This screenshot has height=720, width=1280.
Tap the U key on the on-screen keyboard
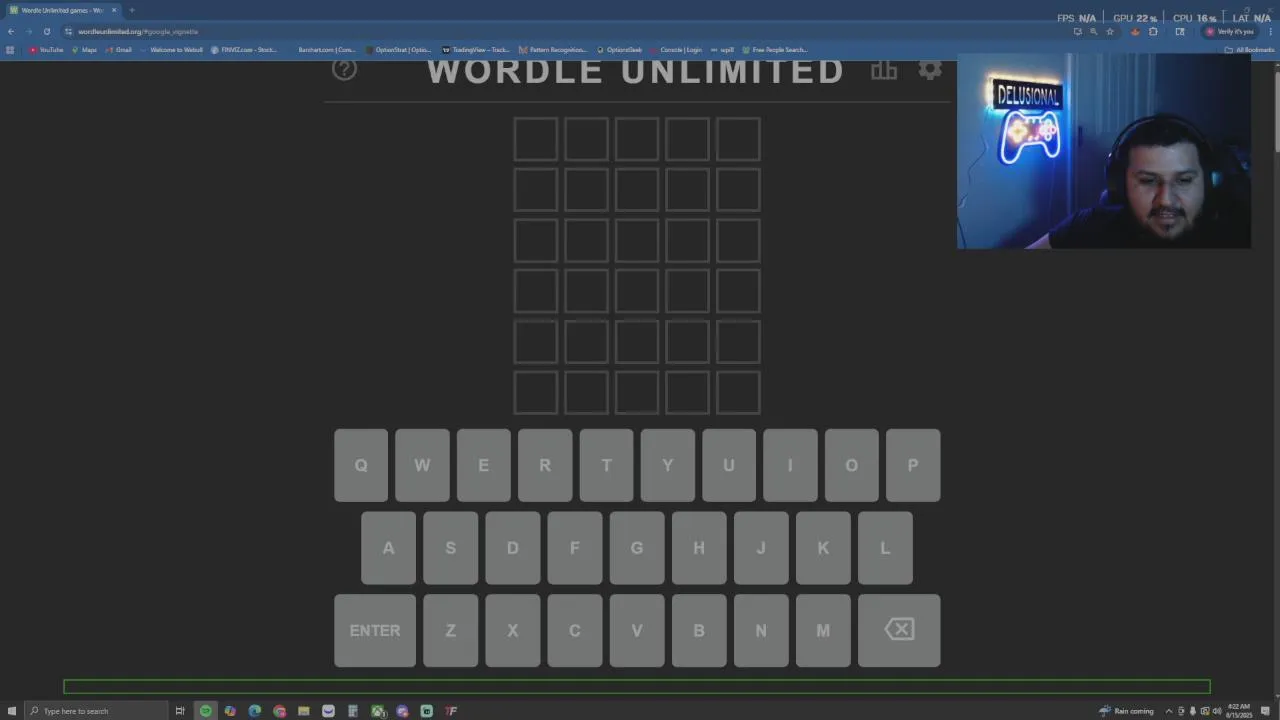[729, 465]
